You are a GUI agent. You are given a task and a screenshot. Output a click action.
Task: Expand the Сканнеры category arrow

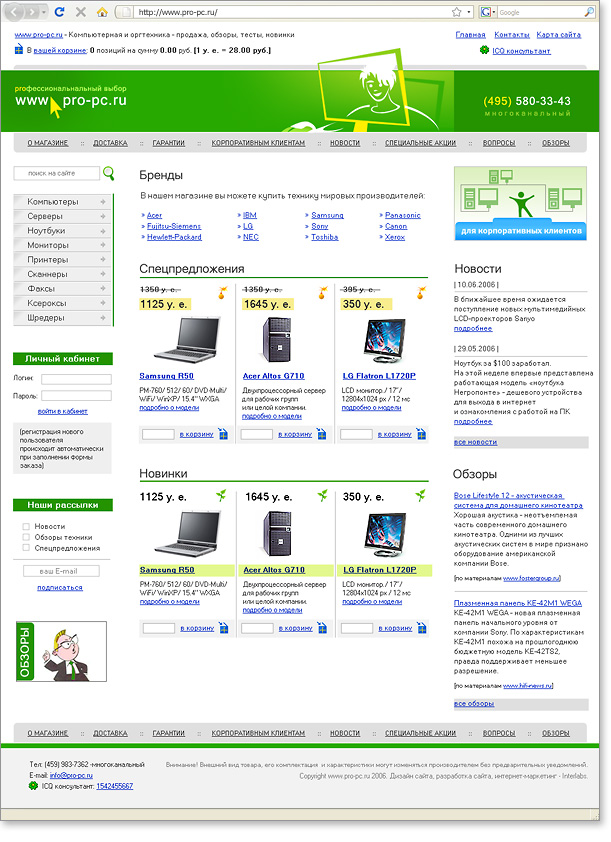click(103, 274)
